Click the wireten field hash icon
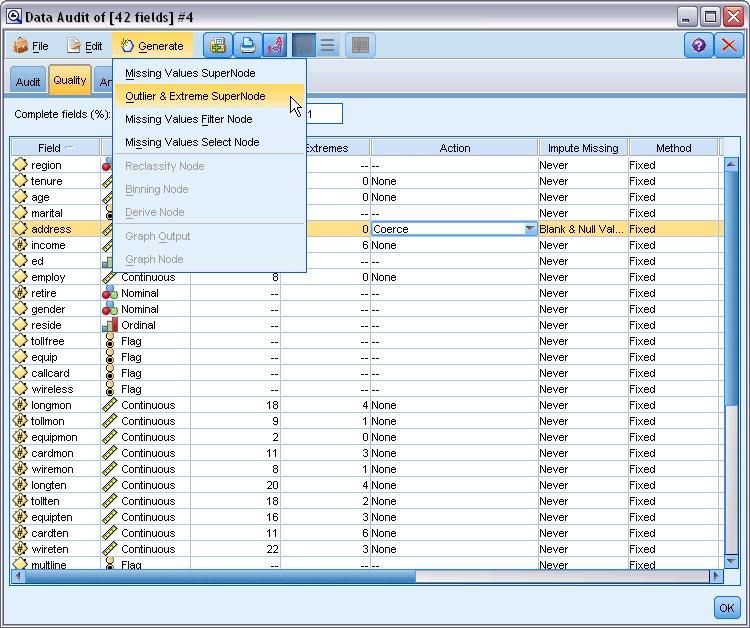The width and height of the screenshot is (750, 628). point(20,549)
